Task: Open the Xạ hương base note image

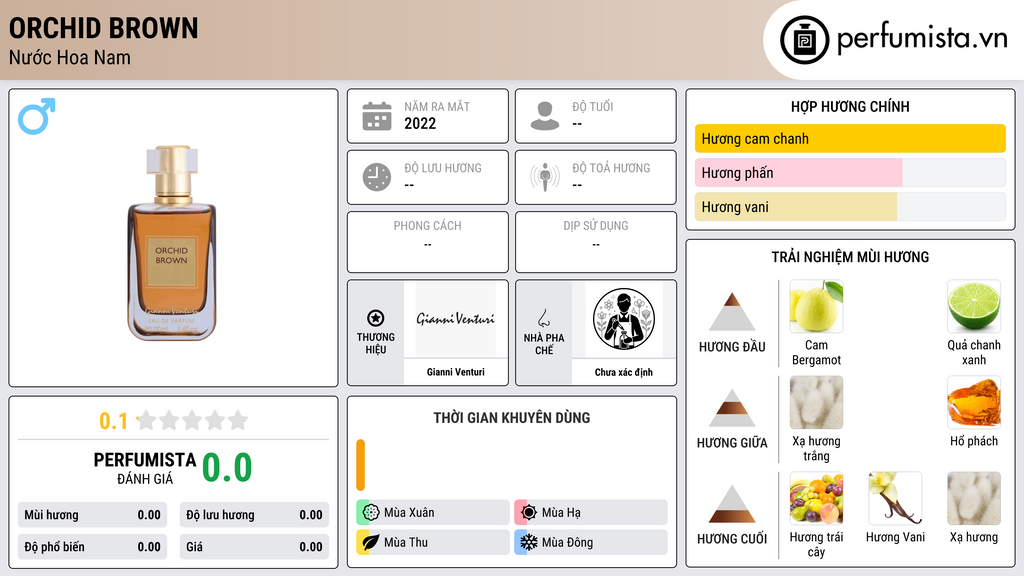Action: click(974, 498)
